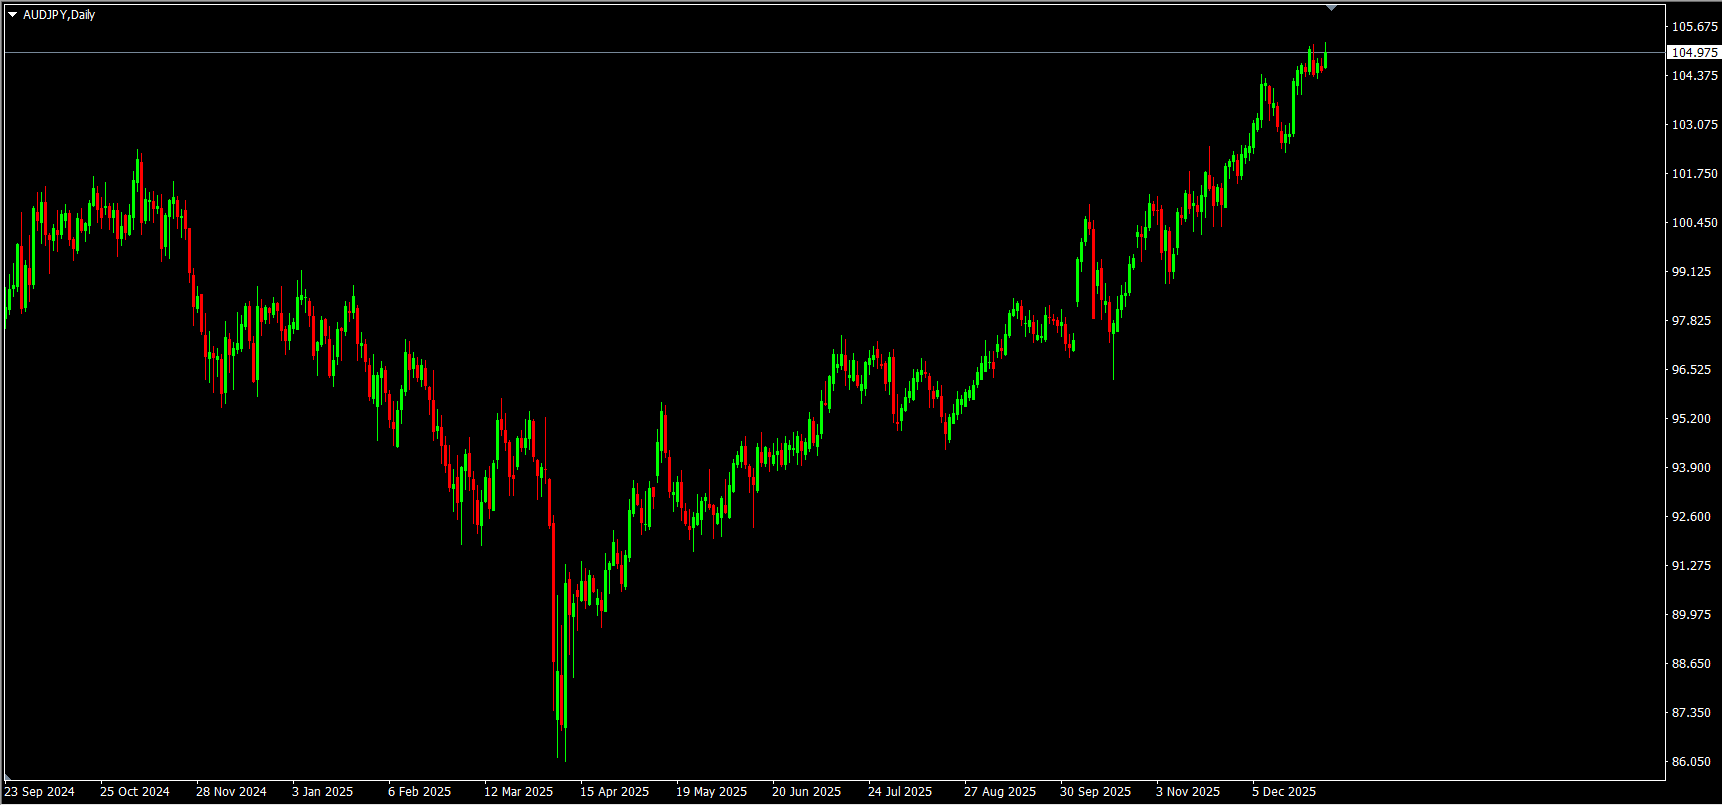
Task: Click the AUDJPY,Daily chart title text
Action: [59, 15]
